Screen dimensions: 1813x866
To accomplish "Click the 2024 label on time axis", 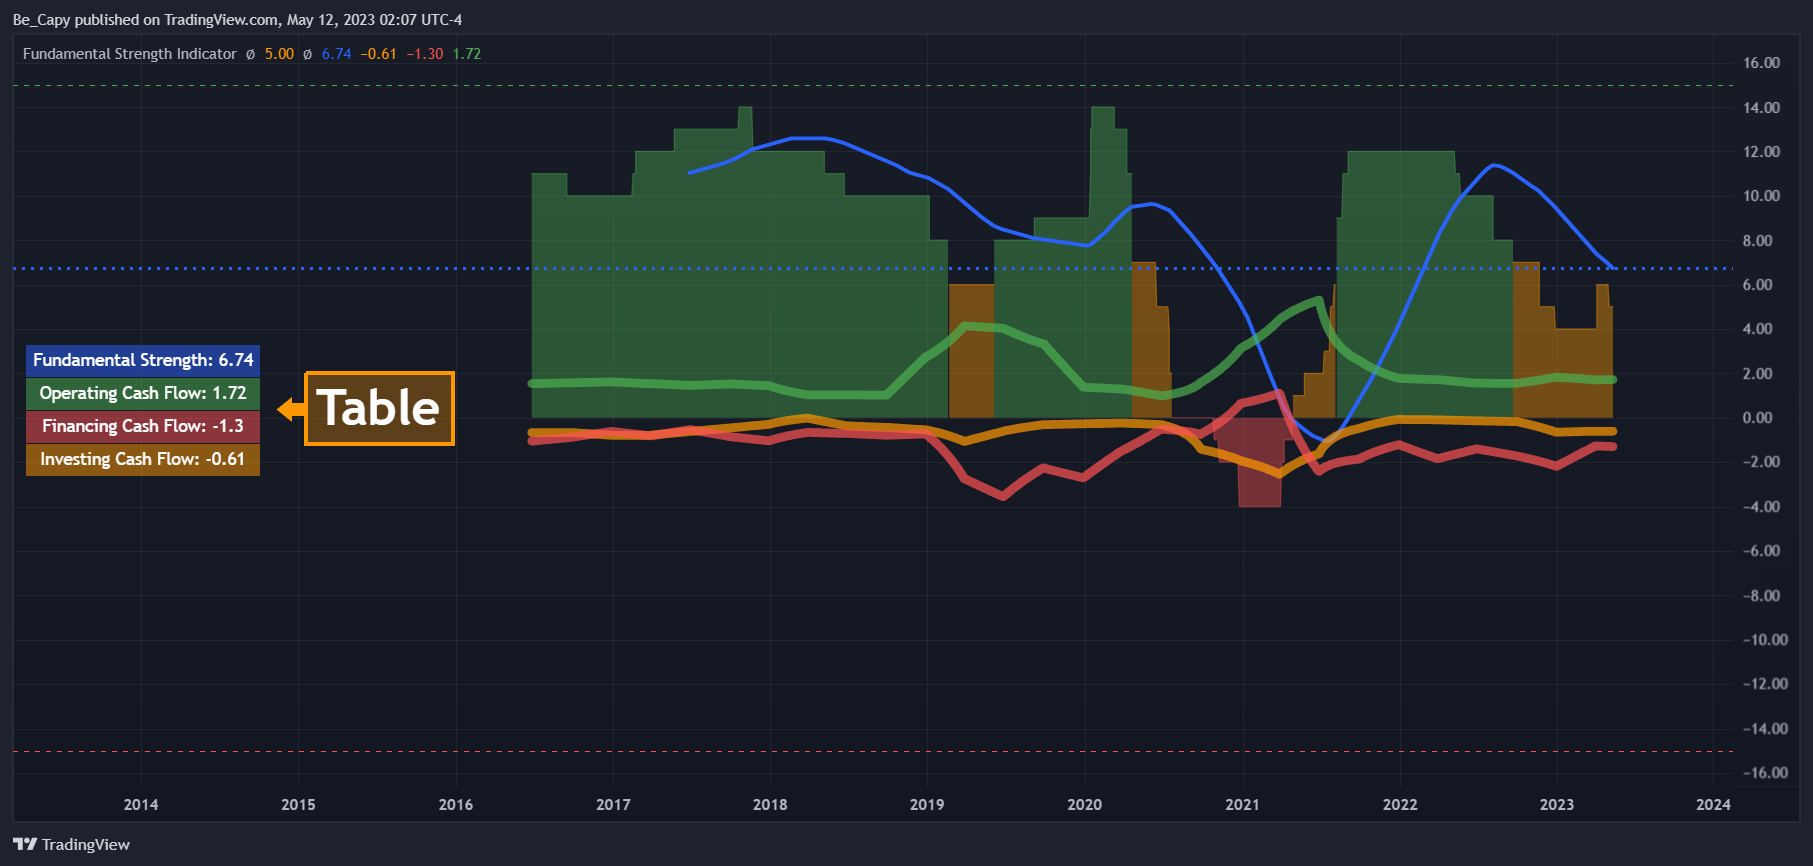I will (1714, 804).
